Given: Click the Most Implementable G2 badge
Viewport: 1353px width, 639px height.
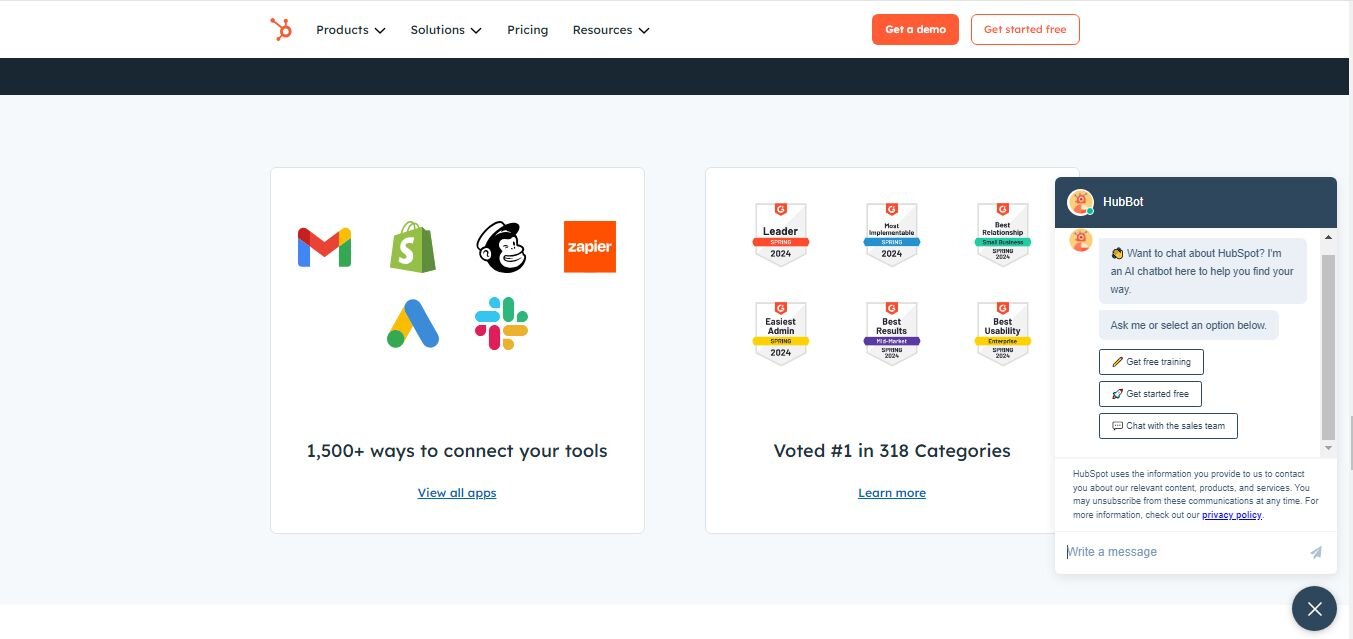Looking at the screenshot, I should 891,235.
